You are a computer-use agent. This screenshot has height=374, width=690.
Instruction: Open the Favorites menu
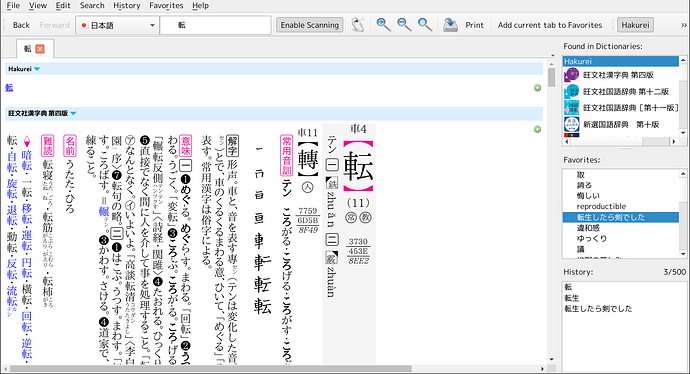coord(166,6)
